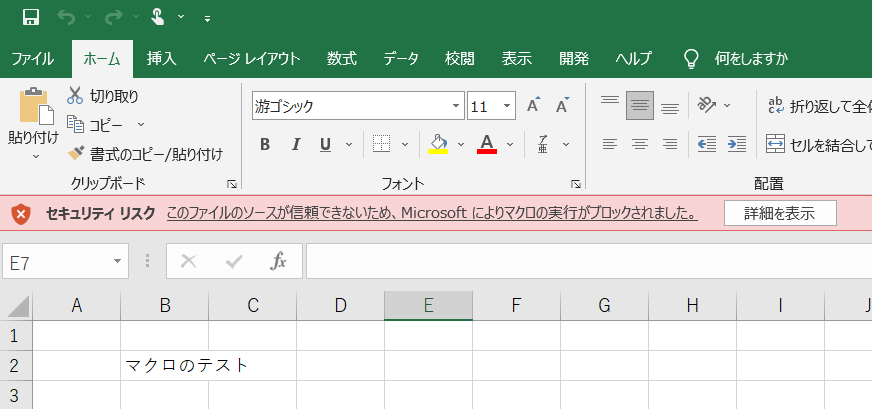Open the Customize Quick Access Toolbar arrow
The height and width of the screenshot is (409, 872).
(207, 19)
